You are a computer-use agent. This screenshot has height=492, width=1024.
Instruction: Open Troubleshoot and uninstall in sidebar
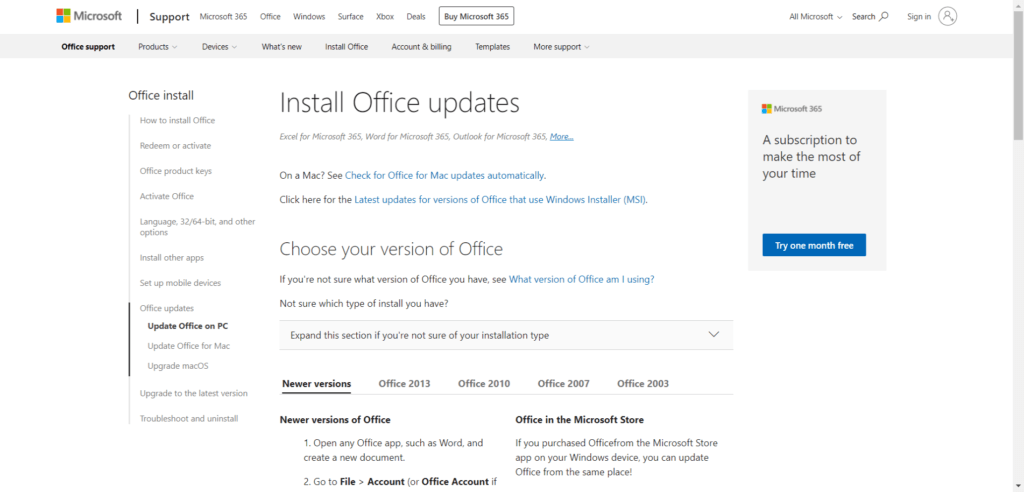[189, 418]
